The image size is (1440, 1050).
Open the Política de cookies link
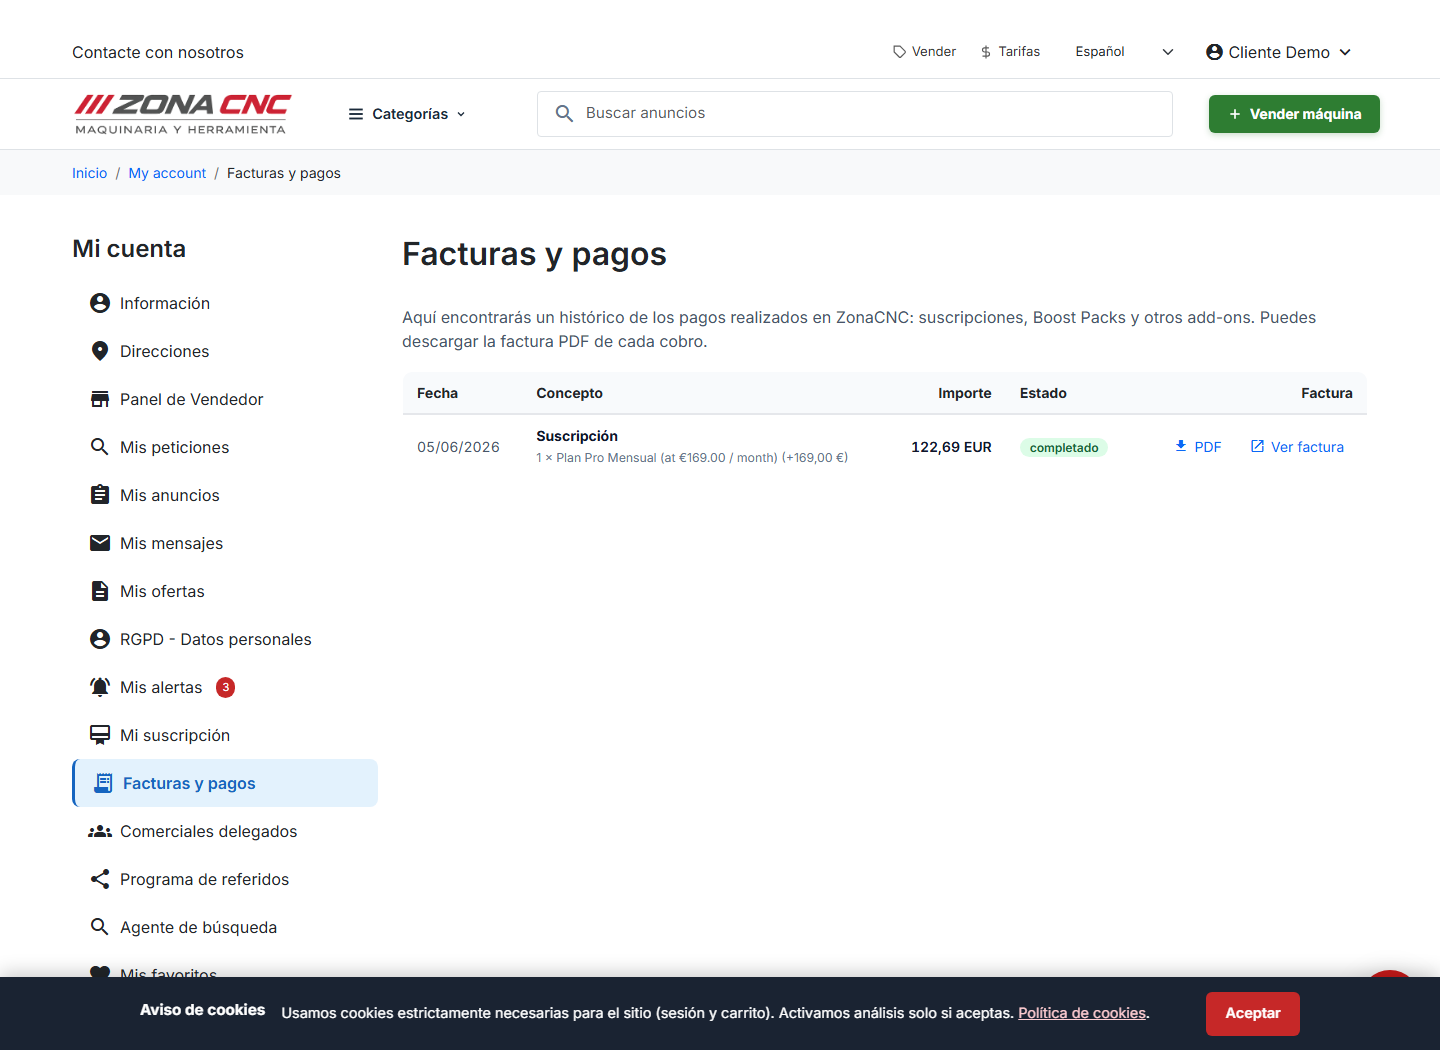click(x=1082, y=1013)
